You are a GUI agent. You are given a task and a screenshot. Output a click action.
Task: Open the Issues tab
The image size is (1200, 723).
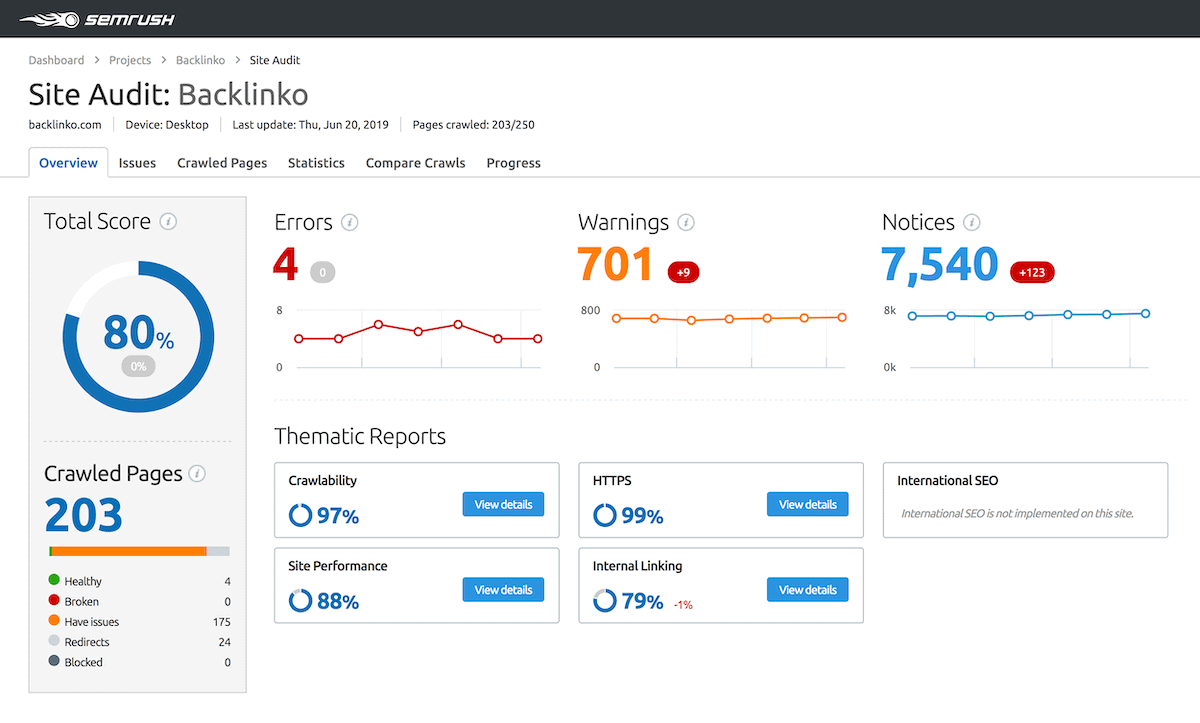pyautogui.click(x=137, y=162)
